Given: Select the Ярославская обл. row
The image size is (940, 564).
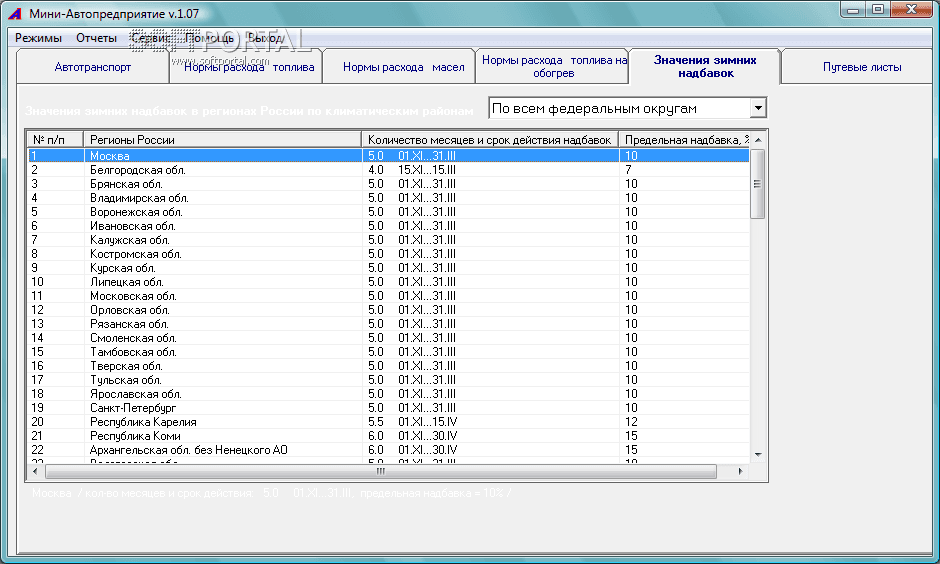Looking at the screenshot, I should click(x=388, y=394).
